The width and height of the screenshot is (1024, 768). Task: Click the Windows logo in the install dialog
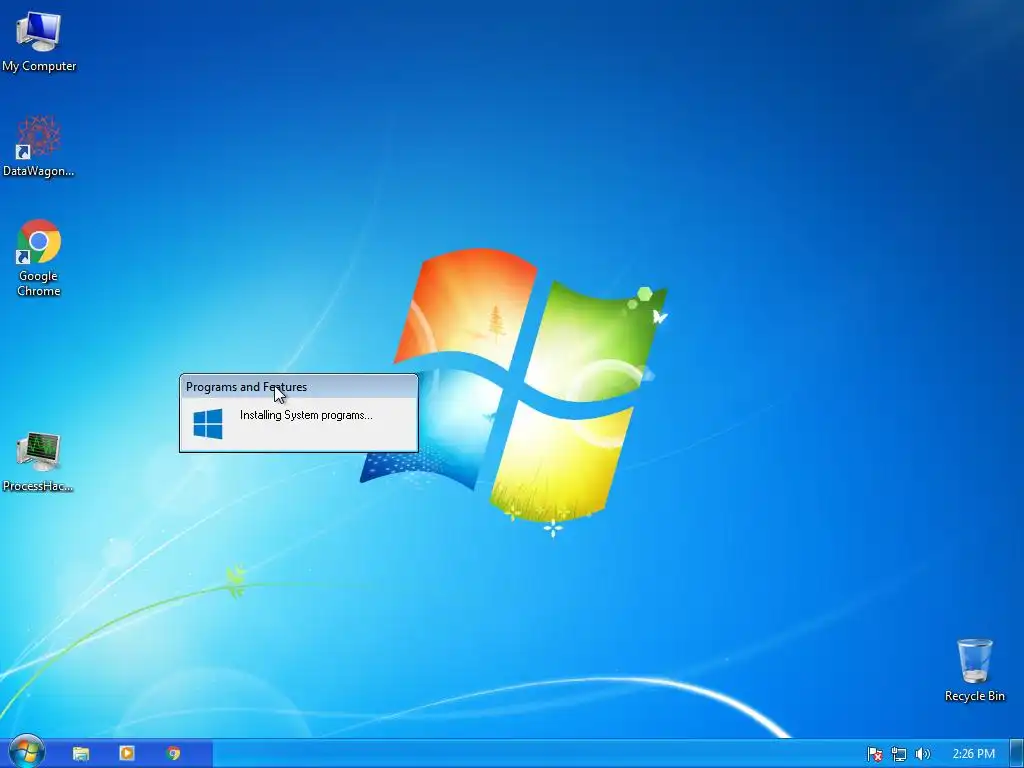point(208,423)
